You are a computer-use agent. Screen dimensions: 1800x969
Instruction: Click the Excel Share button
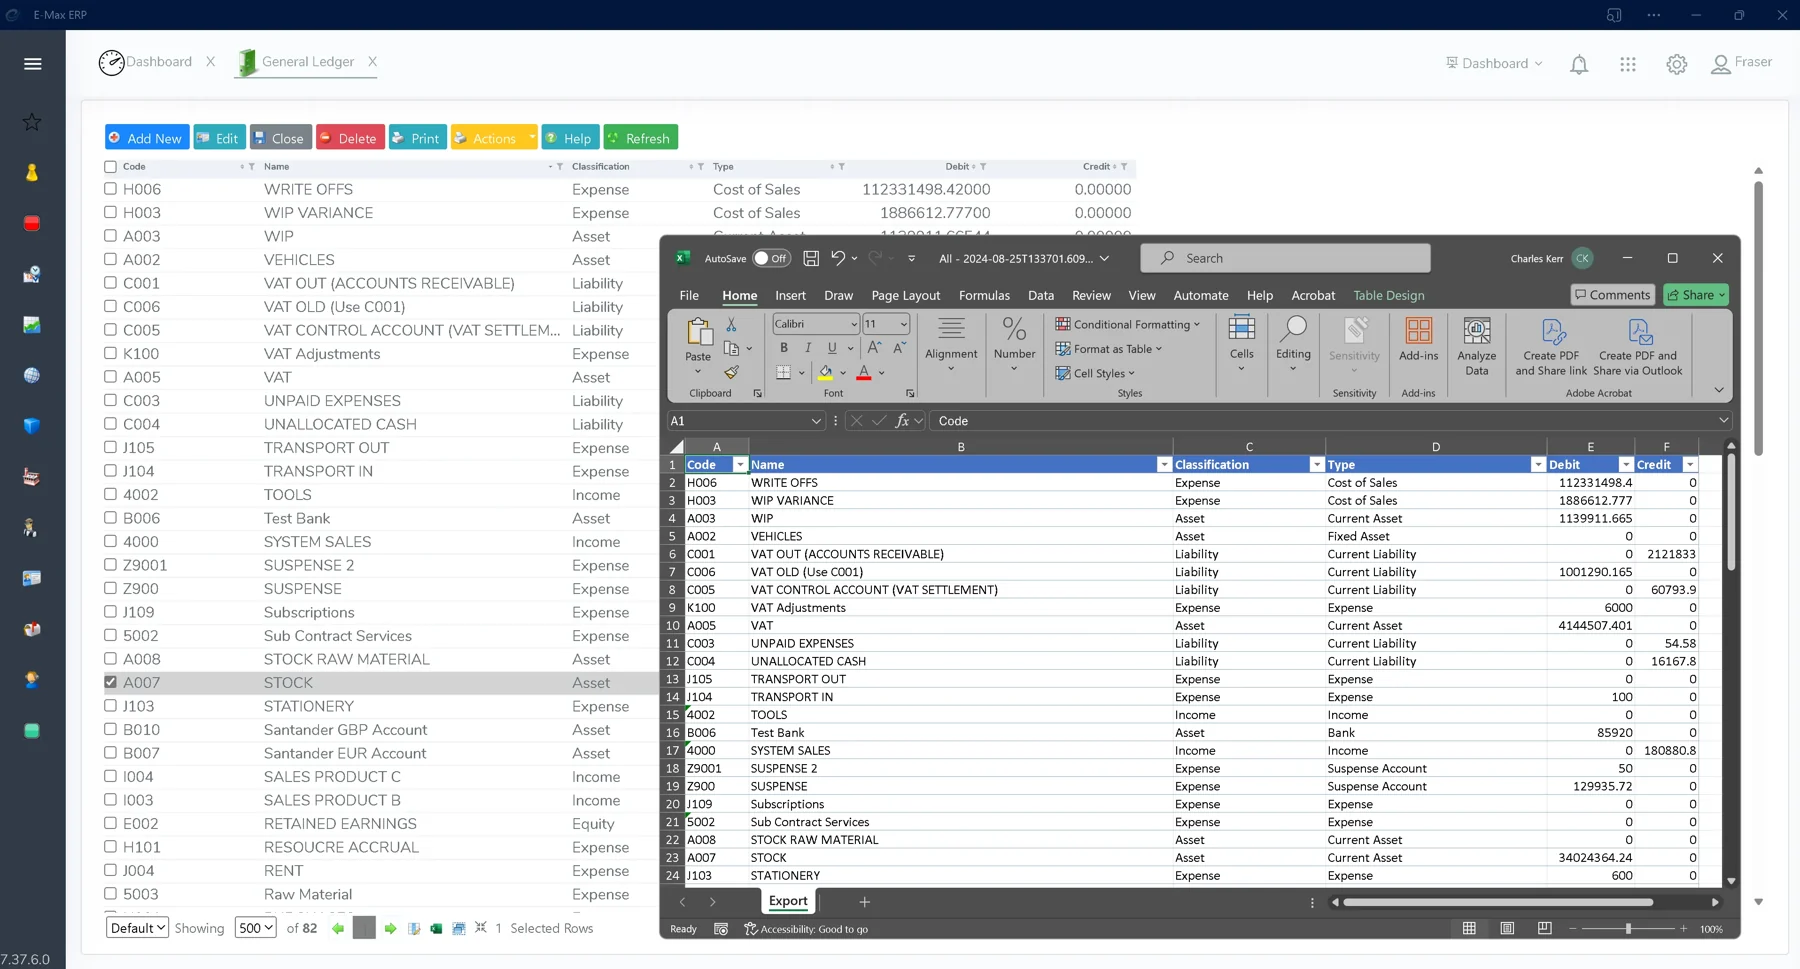1696,295
